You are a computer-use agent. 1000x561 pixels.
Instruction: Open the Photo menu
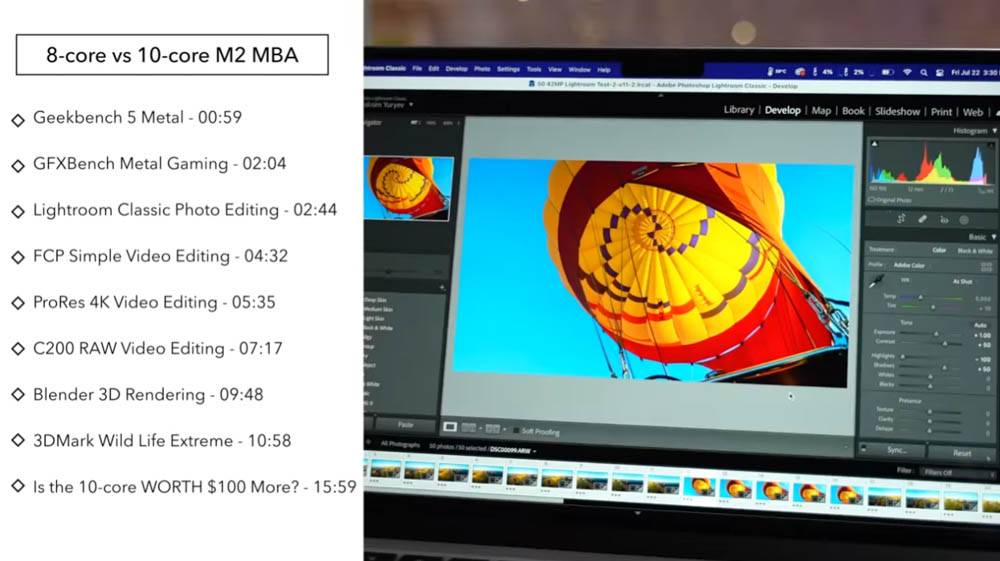pos(482,69)
